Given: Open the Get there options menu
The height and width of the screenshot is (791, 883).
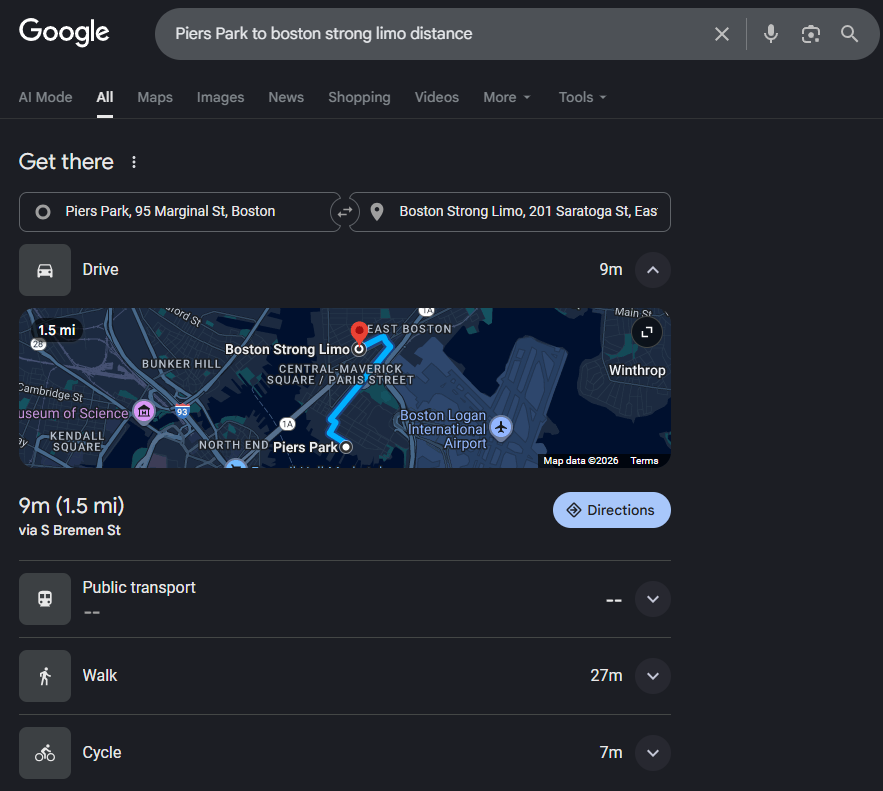Looking at the screenshot, I should (134, 162).
